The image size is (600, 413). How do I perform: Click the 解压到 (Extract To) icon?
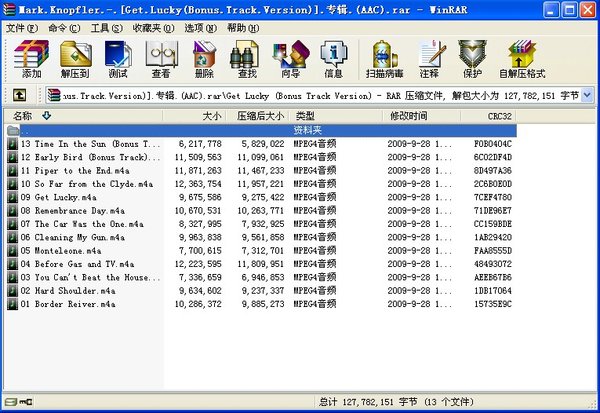tap(75, 59)
